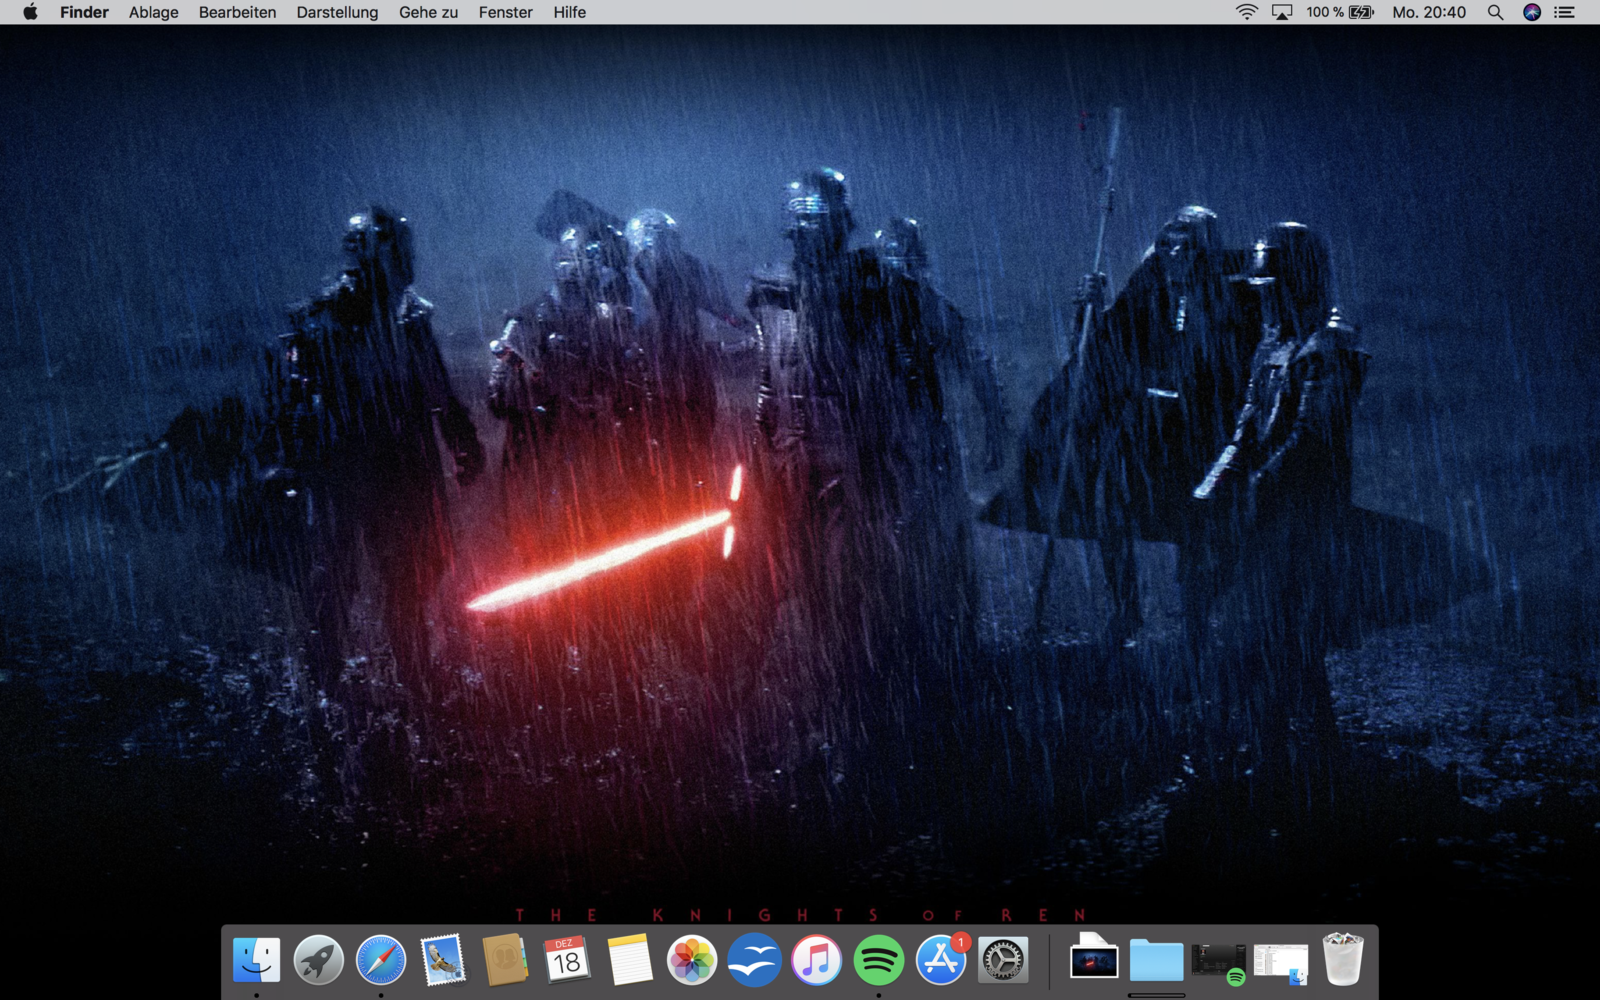
Task: Show the Notification Center list icon
Action: click(x=1565, y=12)
